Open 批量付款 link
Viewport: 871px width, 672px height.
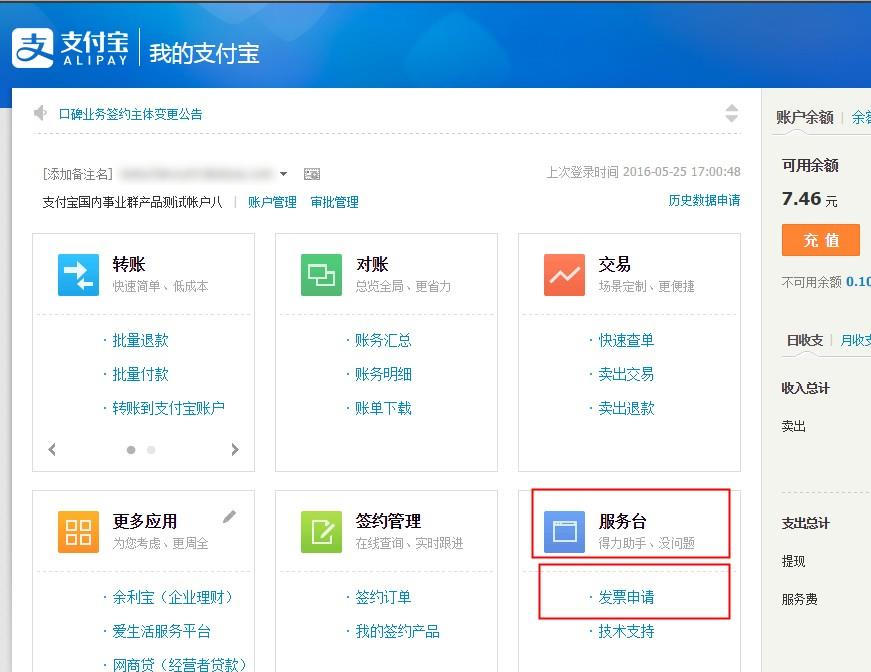(x=141, y=374)
